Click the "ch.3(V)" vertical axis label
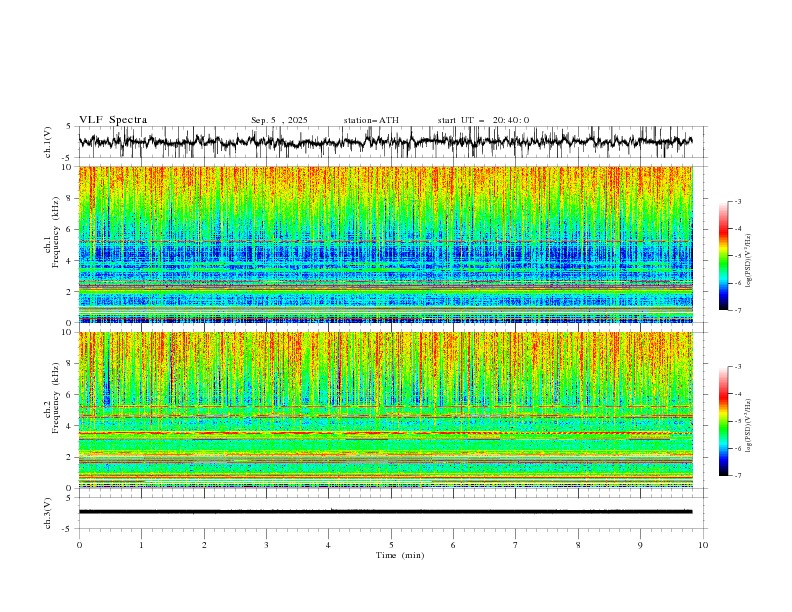The height and width of the screenshot is (612, 792). pos(48,513)
